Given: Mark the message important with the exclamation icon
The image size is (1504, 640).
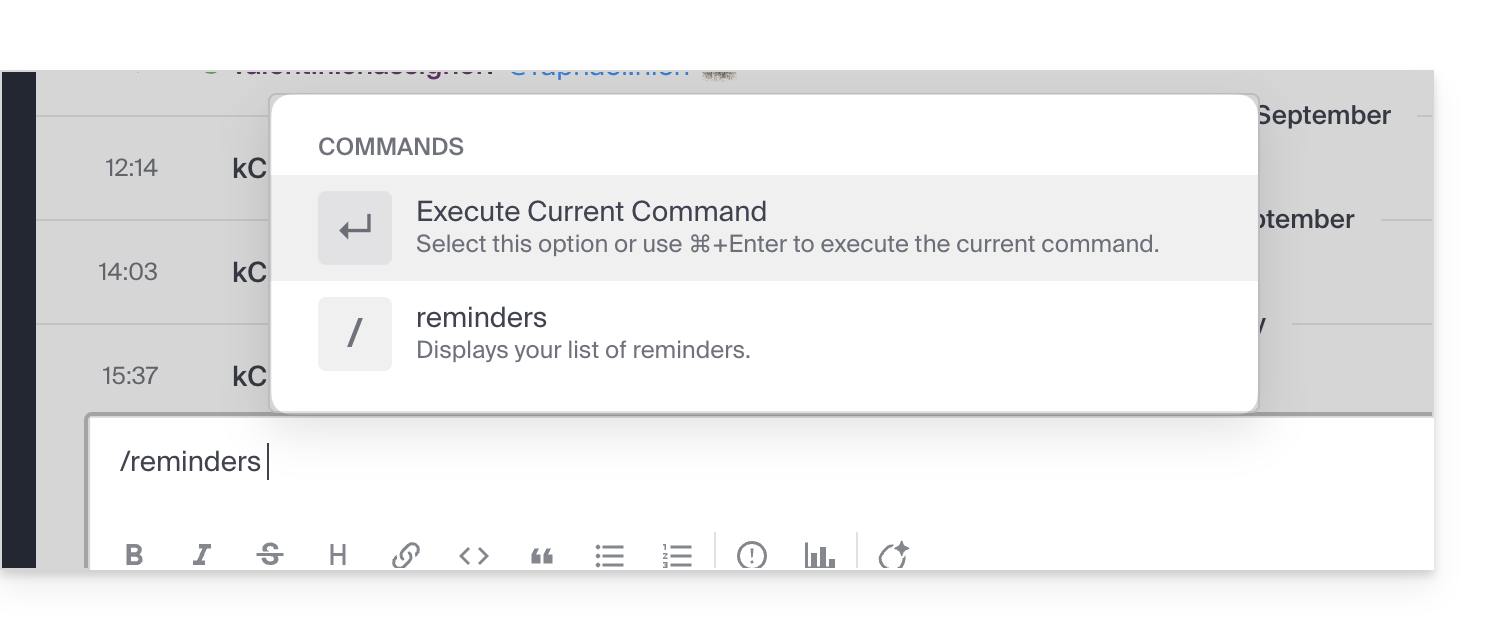Looking at the screenshot, I should click(x=752, y=555).
